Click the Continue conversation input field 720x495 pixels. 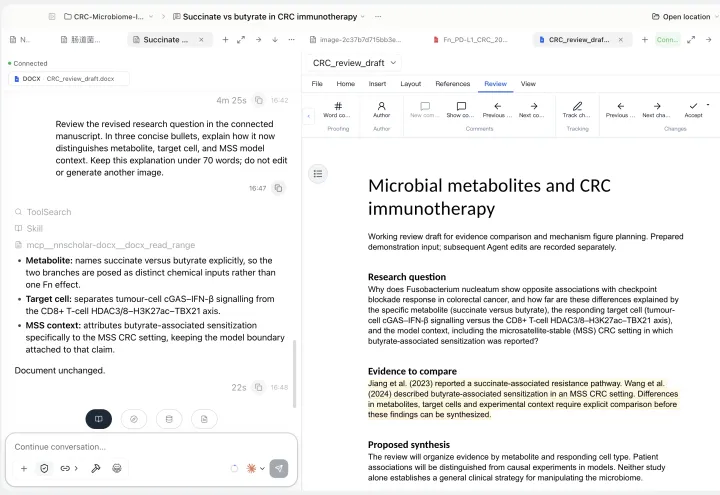[152, 447]
